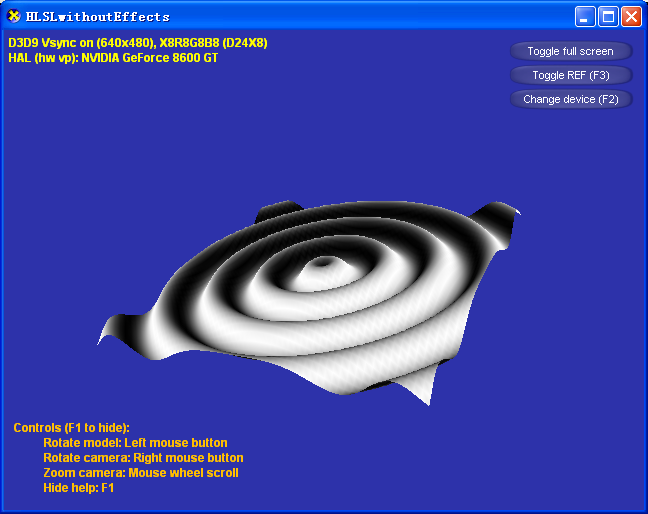Click 'Rotate camera: Right mouse button' help line

[x=143, y=458]
